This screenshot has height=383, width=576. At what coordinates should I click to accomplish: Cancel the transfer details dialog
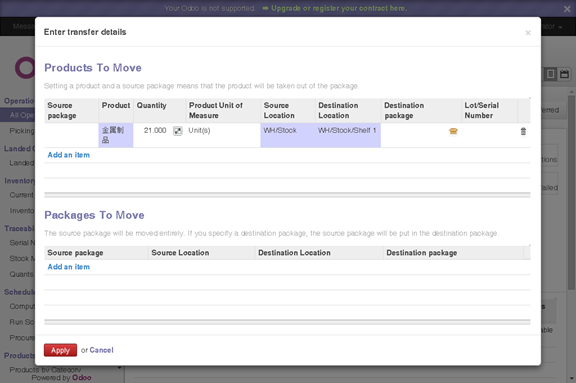tap(101, 350)
